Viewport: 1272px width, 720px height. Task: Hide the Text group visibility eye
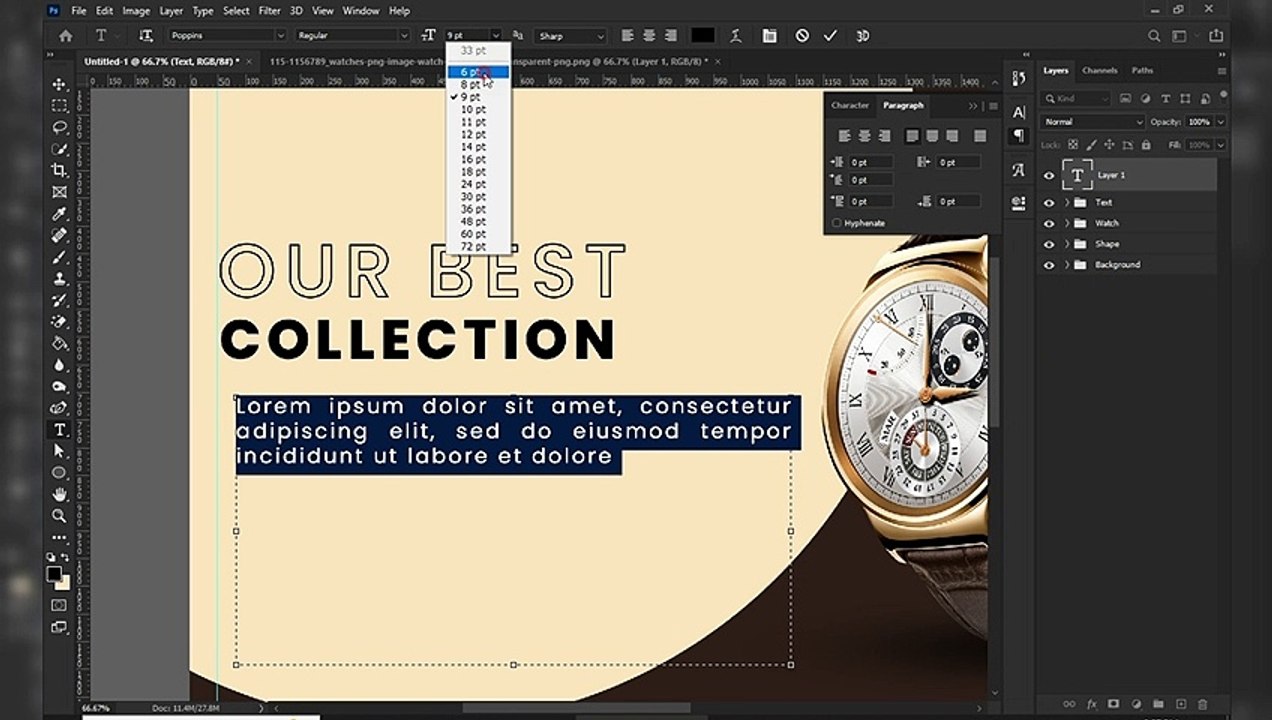[x=1049, y=202]
